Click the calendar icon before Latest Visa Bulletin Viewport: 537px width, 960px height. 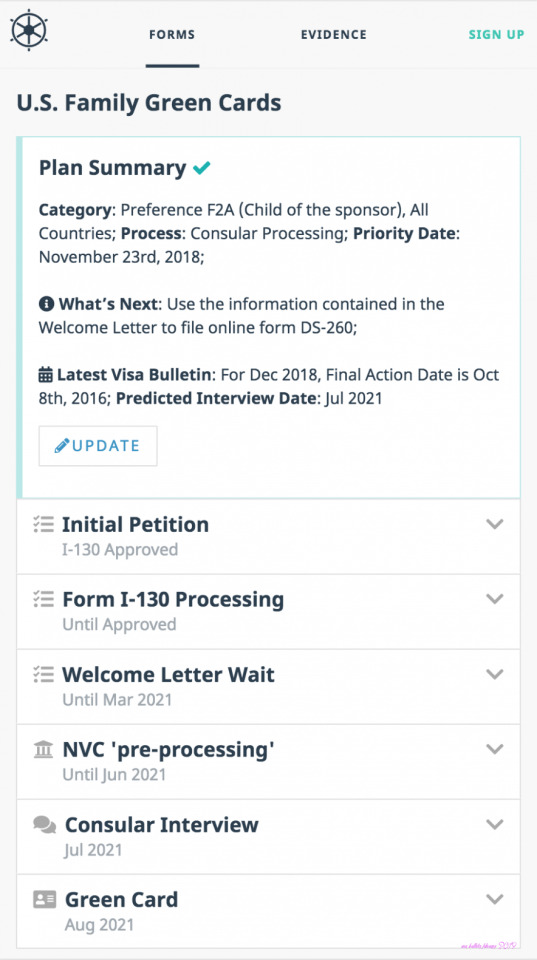(x=45, y=374)
